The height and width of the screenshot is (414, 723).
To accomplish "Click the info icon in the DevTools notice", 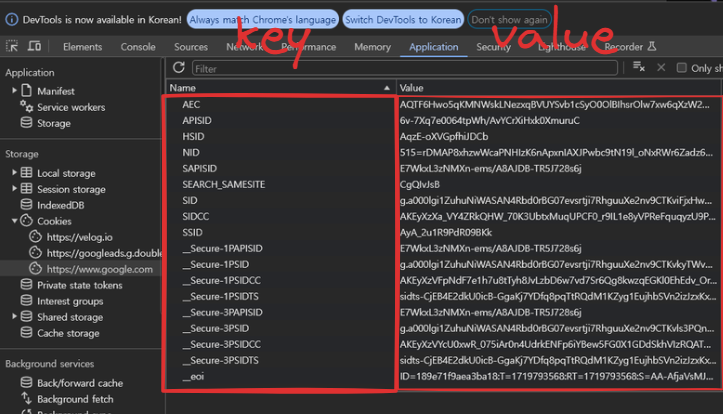I will [12, 19].
